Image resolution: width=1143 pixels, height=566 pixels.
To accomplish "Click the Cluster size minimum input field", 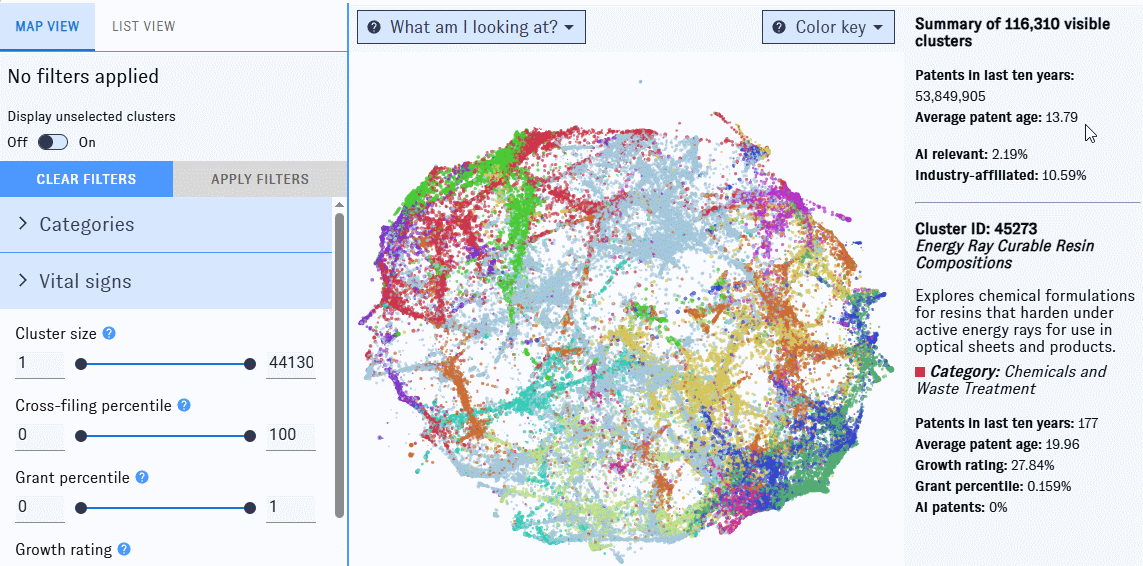I will tap(40, 363).
